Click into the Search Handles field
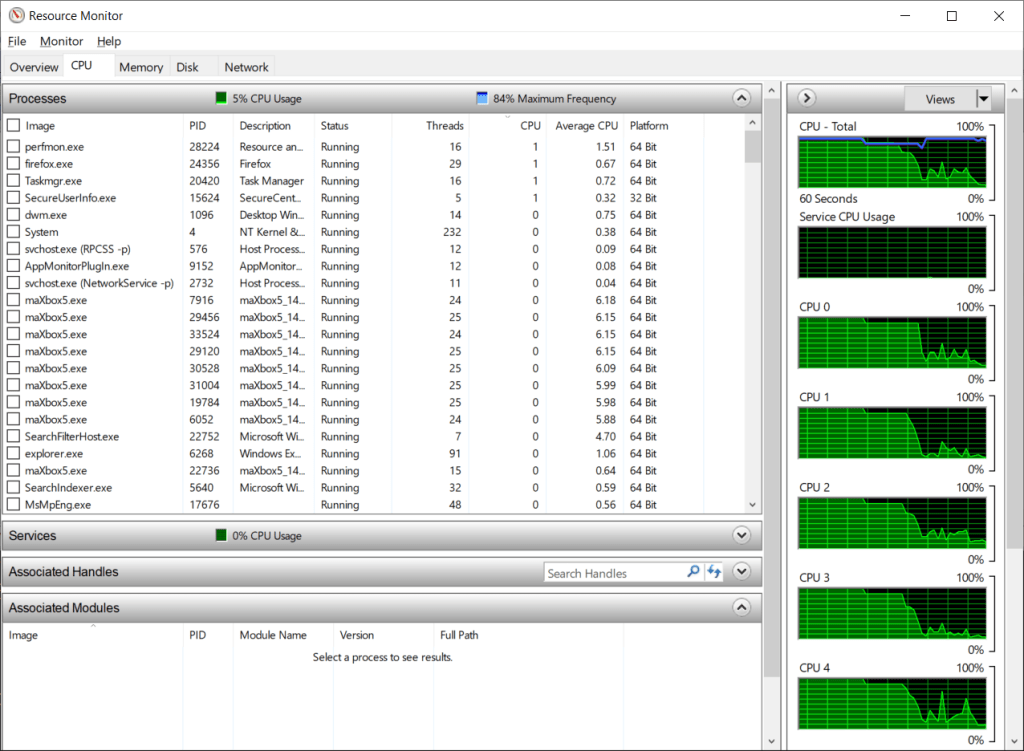1024x751 pixels. click(x=614, y=573)
